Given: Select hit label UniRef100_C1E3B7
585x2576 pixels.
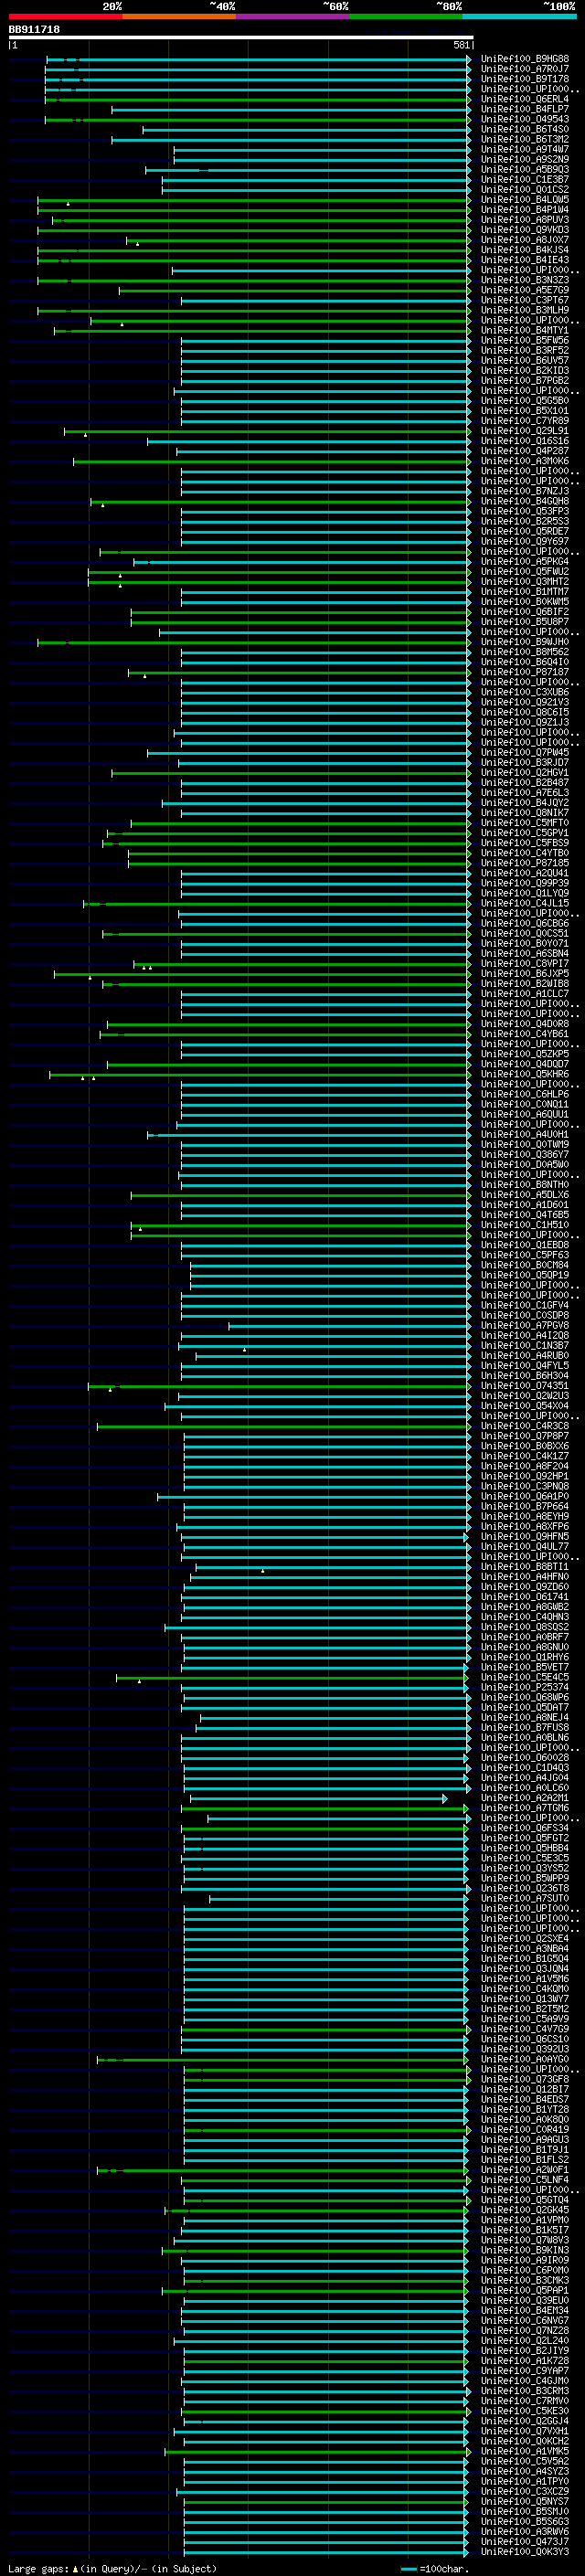Looking at the screenshot, I should 525,179.
